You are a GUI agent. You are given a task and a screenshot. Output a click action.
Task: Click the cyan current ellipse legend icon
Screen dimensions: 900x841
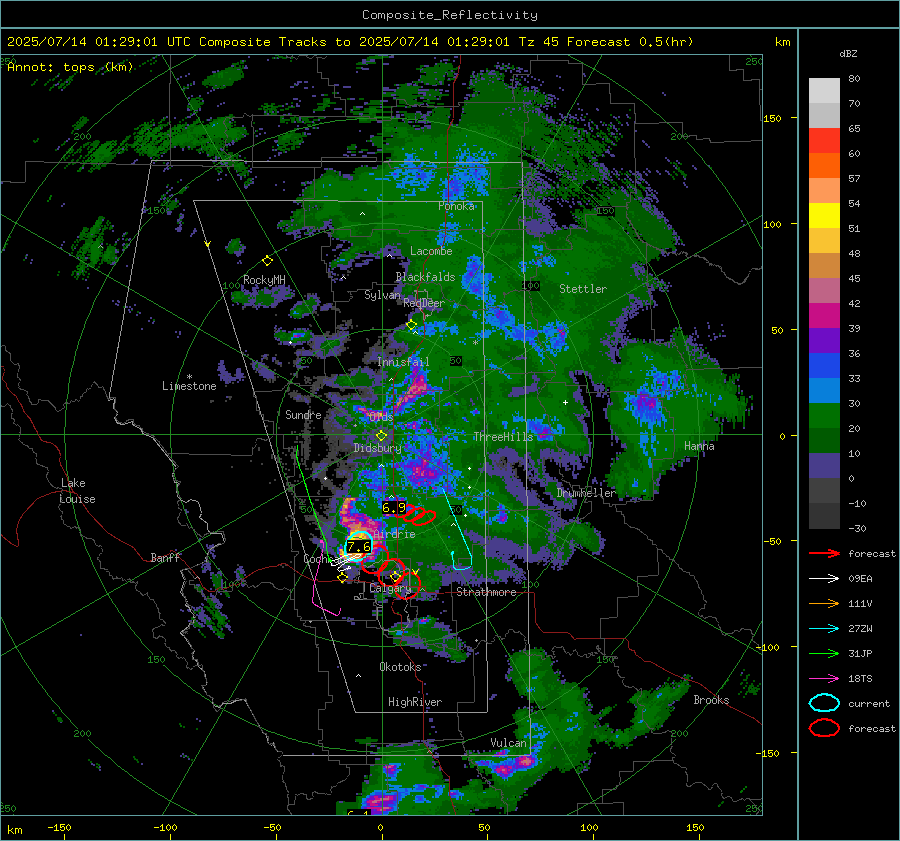pos(824,703)
